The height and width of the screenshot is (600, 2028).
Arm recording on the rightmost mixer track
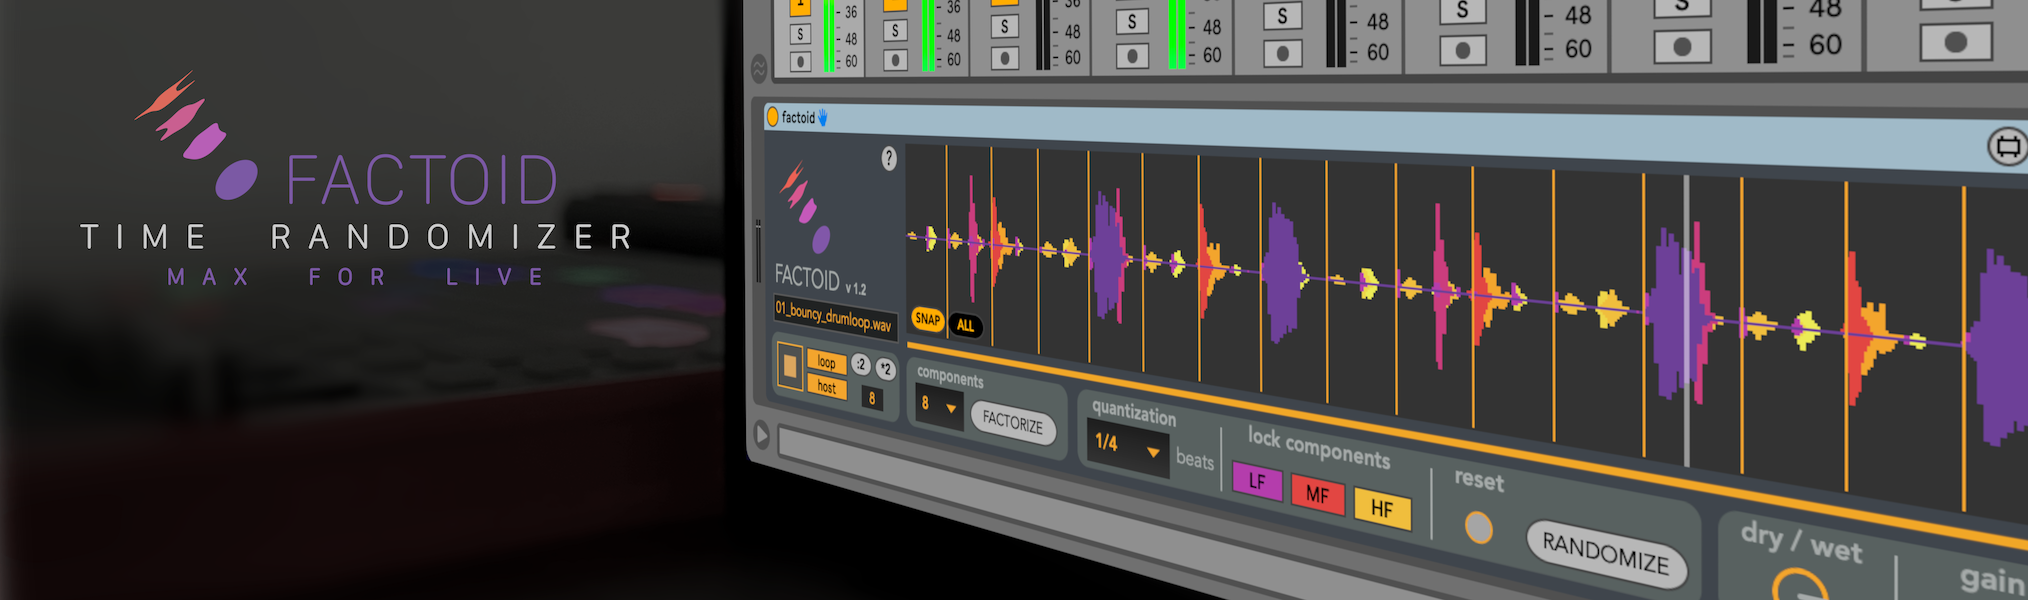point(1956,41)
